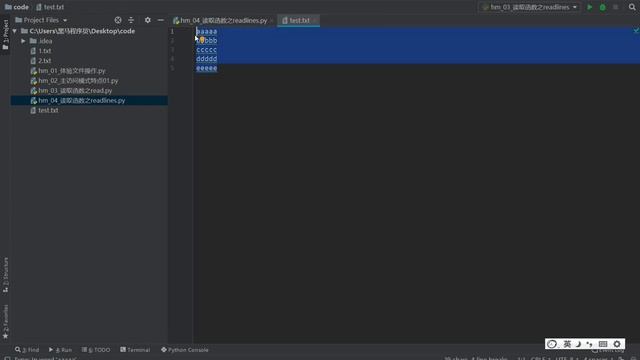Screen dimensions: 640x360
Task: Select 2.txt in the project tree
Action: pos(41,61)
